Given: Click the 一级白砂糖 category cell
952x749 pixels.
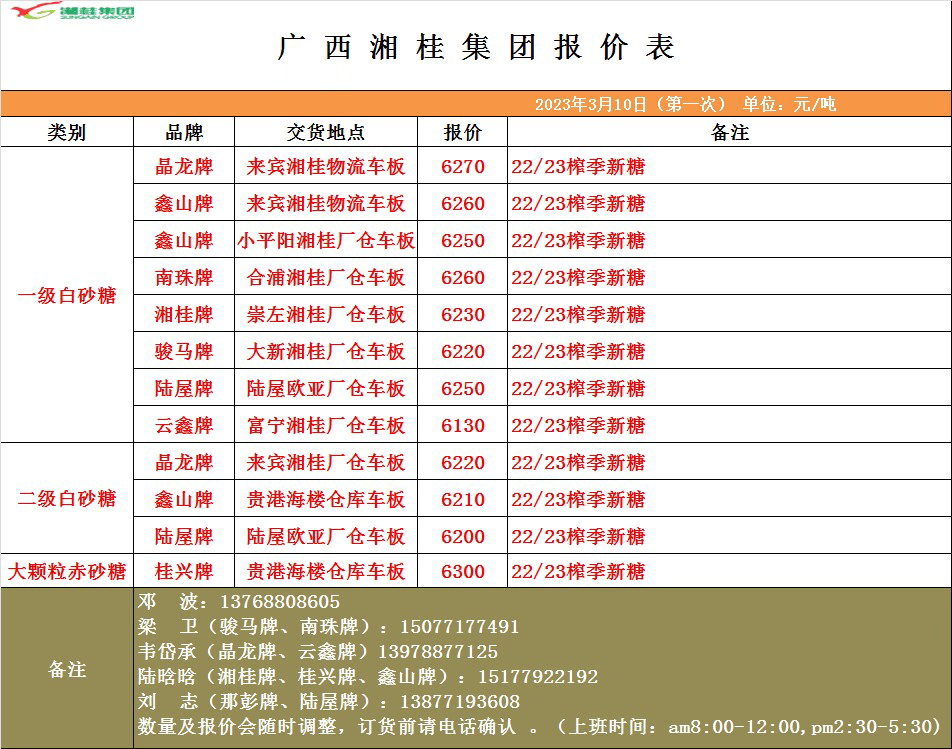Looking at the screenshot, I should (x=67, y=296).
